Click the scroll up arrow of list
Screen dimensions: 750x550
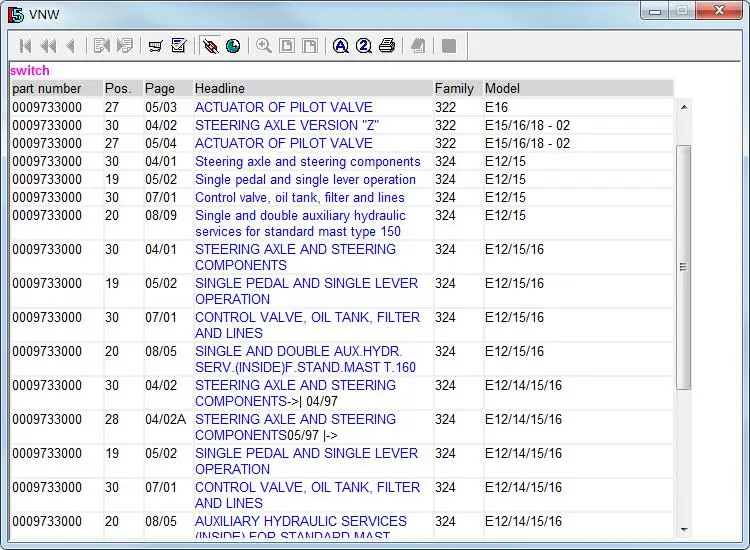(684, 107)
